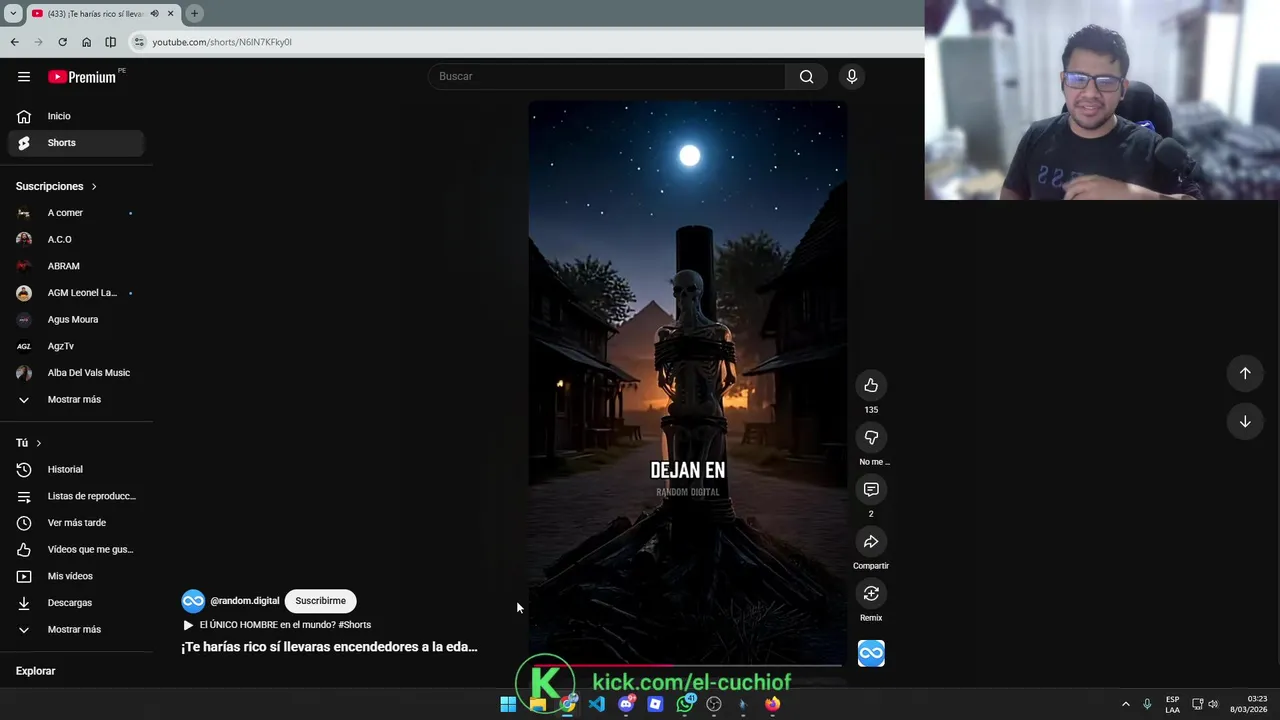Screen dimensions: 1280x720
Task: Open WhatsApp from the taskbar
Action: (685, 704)
